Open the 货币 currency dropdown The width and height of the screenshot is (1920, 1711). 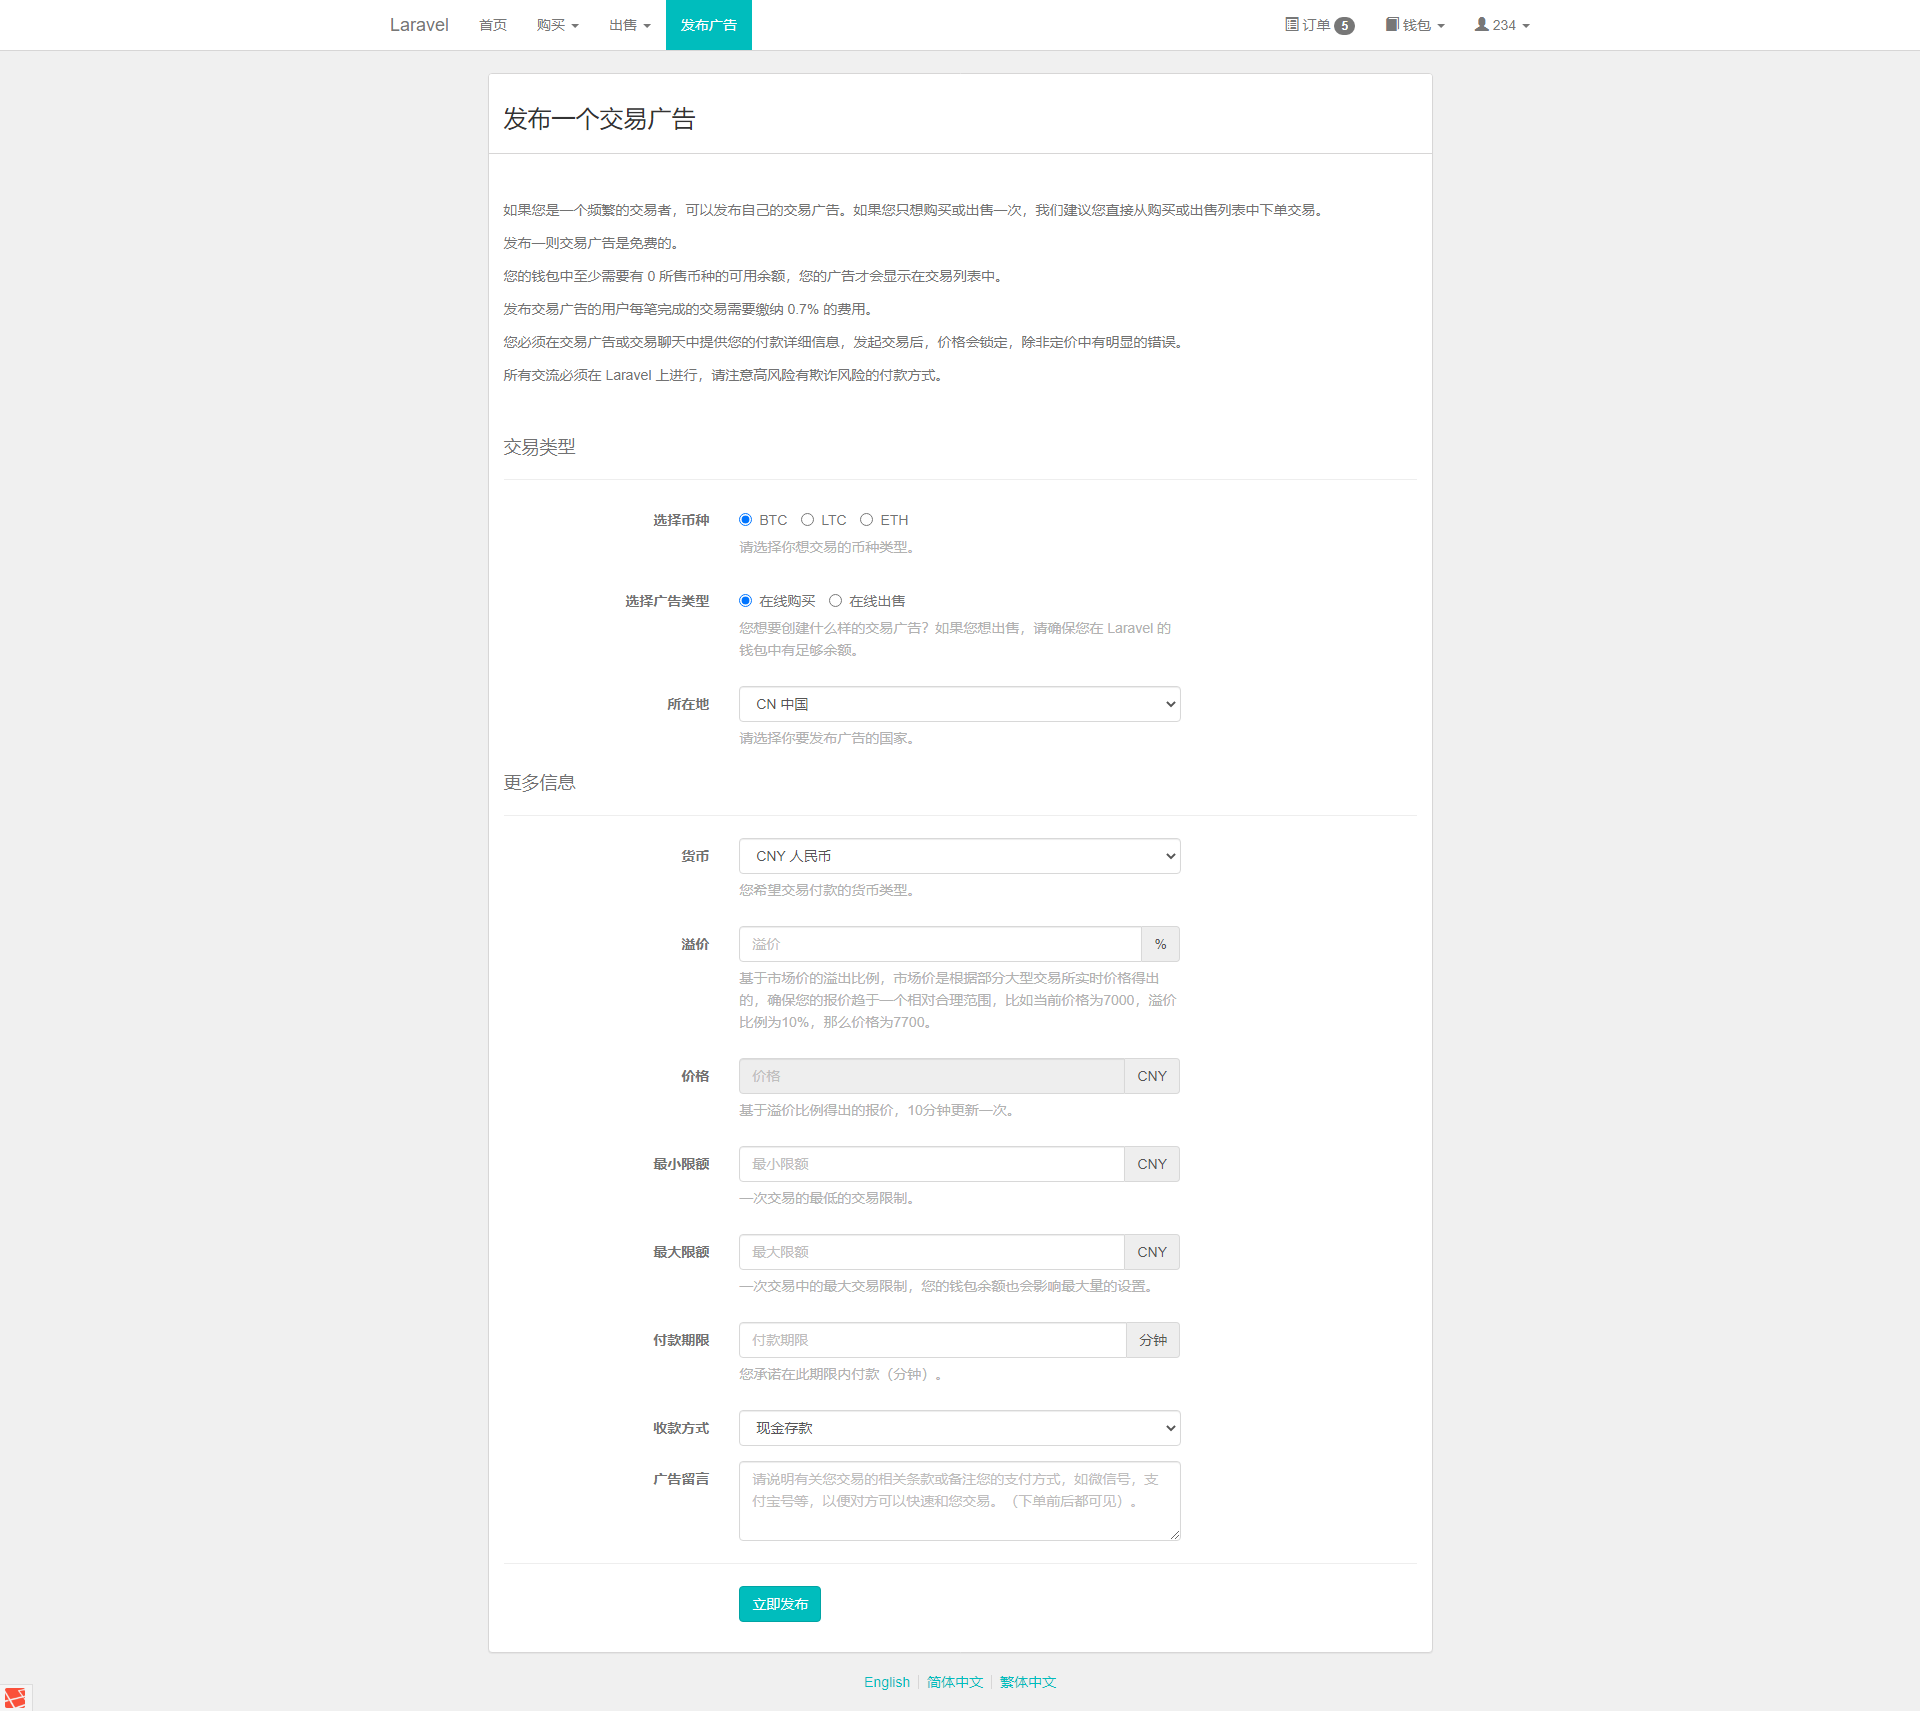pyautogui.click(x=959, y=856)
